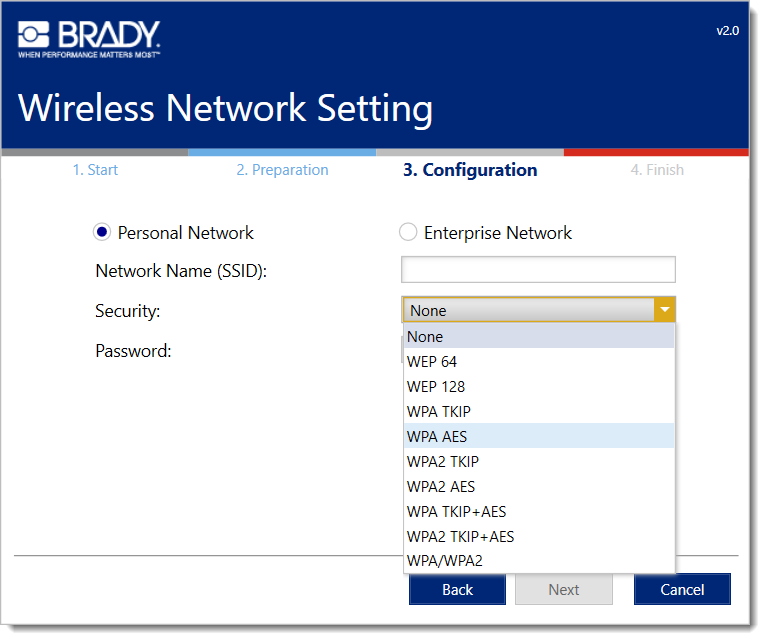Click the Network Name (SSID) text field
Screen dimensions: 765x640
click(x=538, y=270)
